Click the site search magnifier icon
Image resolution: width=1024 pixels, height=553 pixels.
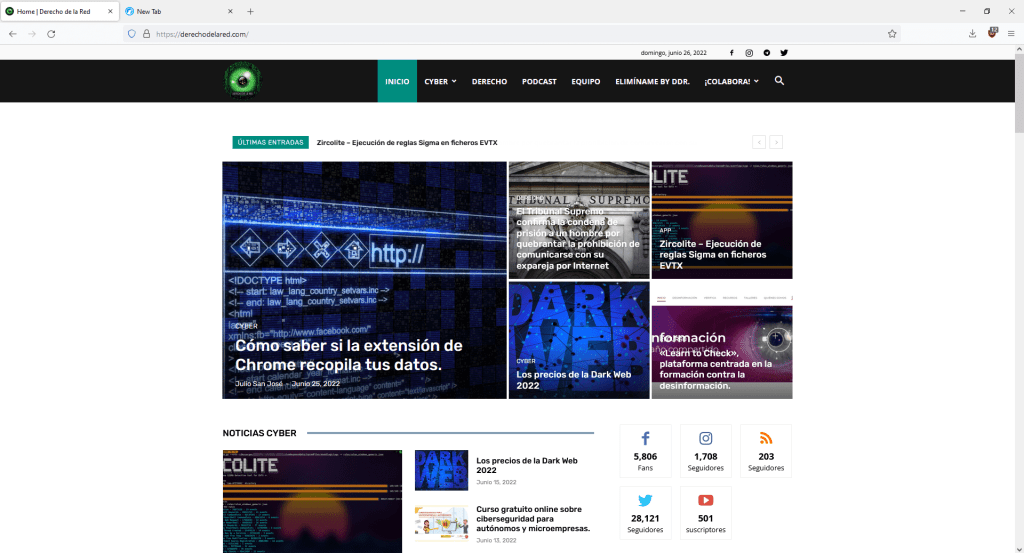pos(779,81)
